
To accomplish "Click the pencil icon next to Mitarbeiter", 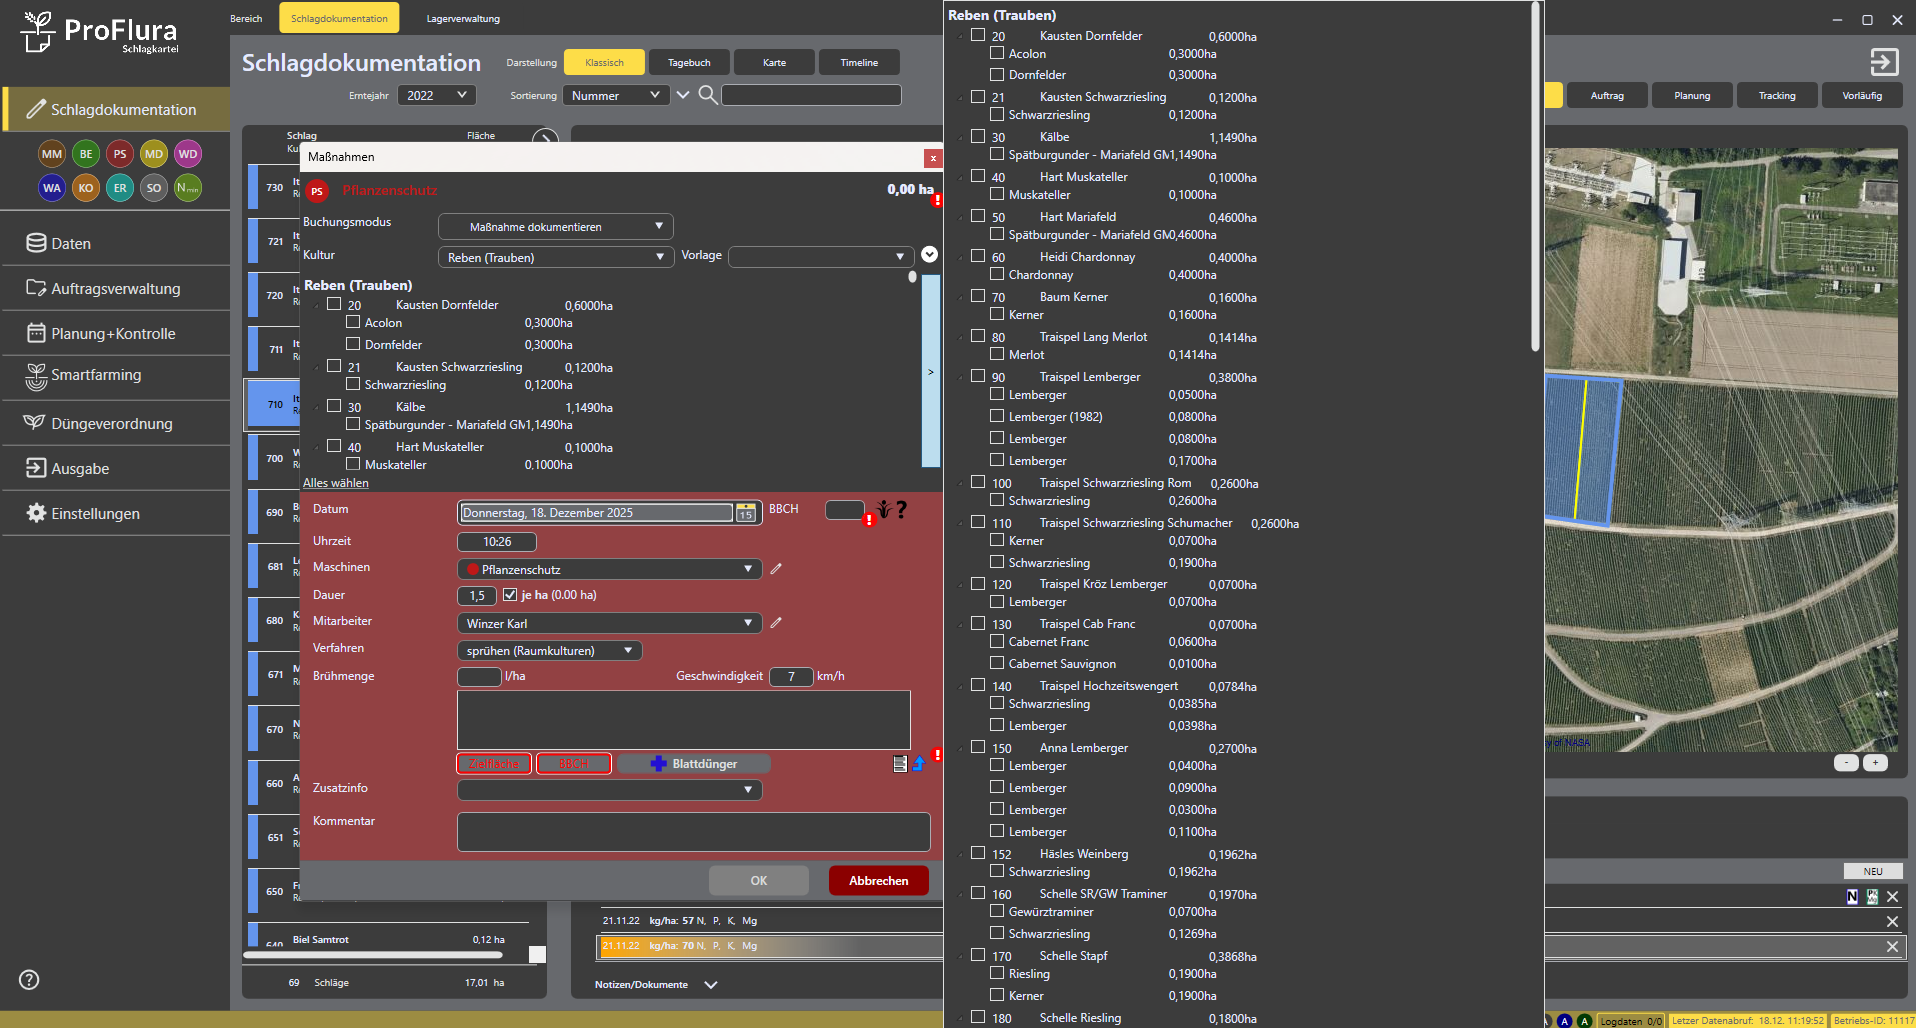I will click(x=776, y=623).
